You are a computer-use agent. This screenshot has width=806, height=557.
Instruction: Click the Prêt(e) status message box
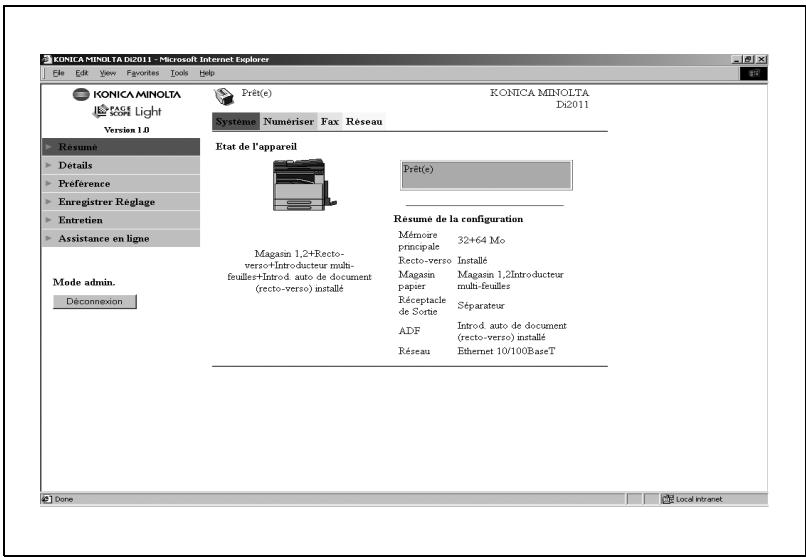click(486, 175)
